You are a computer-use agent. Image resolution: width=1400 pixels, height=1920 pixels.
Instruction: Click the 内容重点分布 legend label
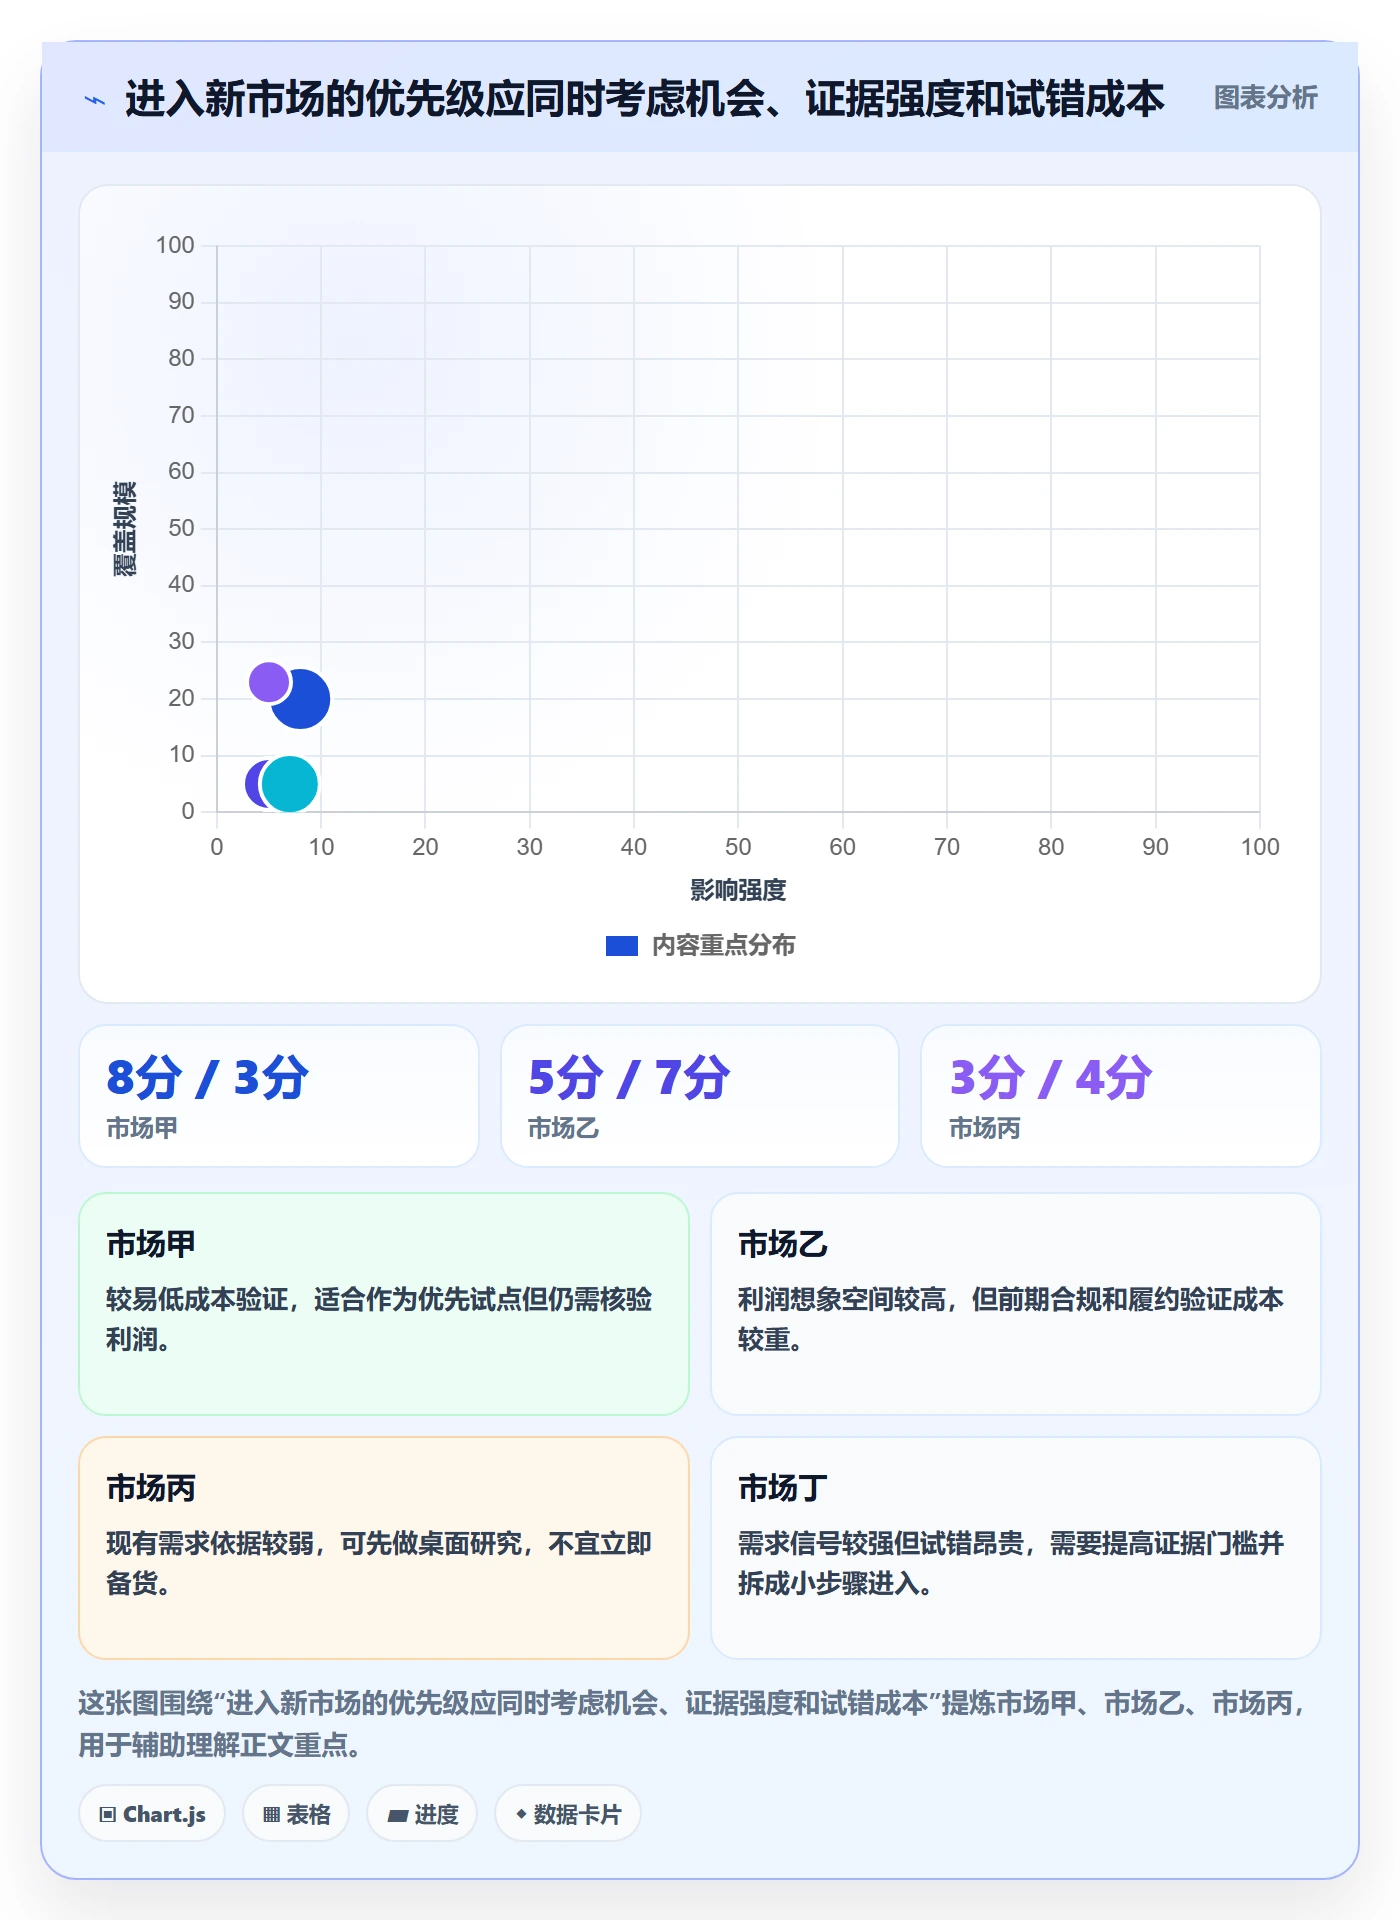[723, 946]
